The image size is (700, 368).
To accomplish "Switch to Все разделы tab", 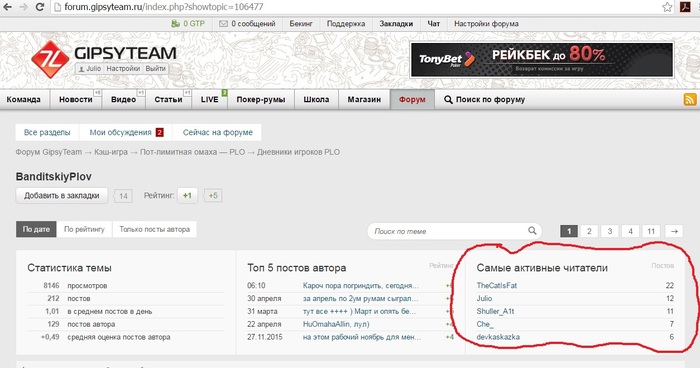I will [47, 132].
